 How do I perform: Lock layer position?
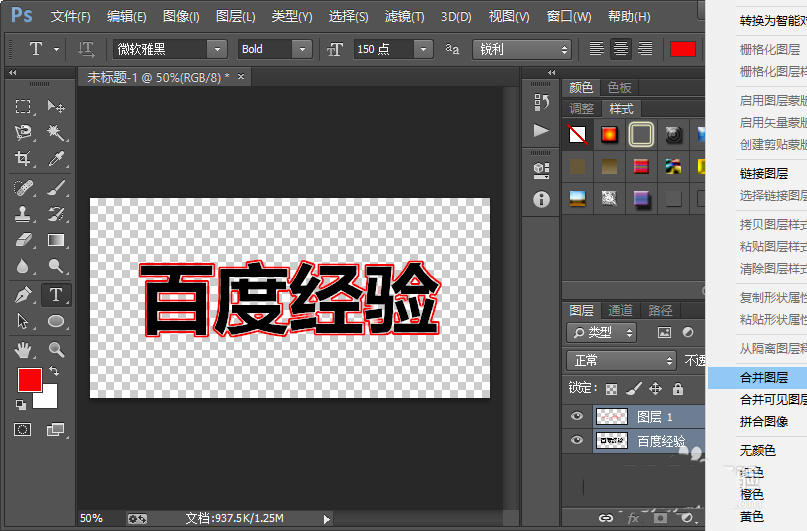(x=656, y=388)
